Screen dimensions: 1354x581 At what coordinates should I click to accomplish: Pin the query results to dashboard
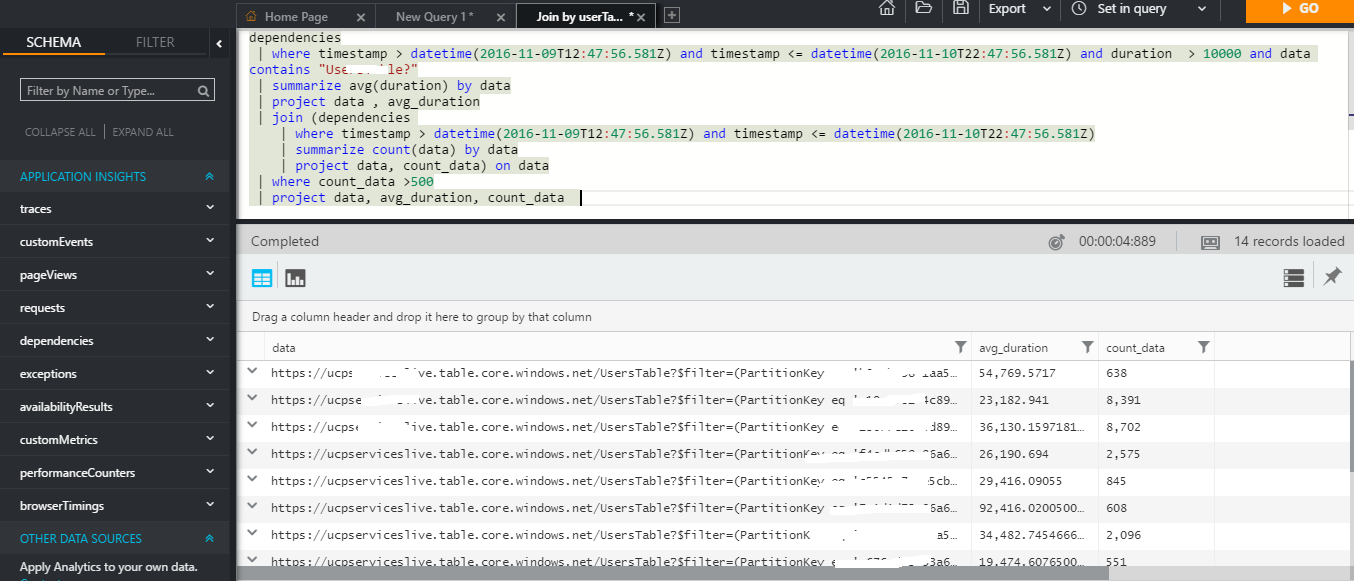tap(1332, 277)
